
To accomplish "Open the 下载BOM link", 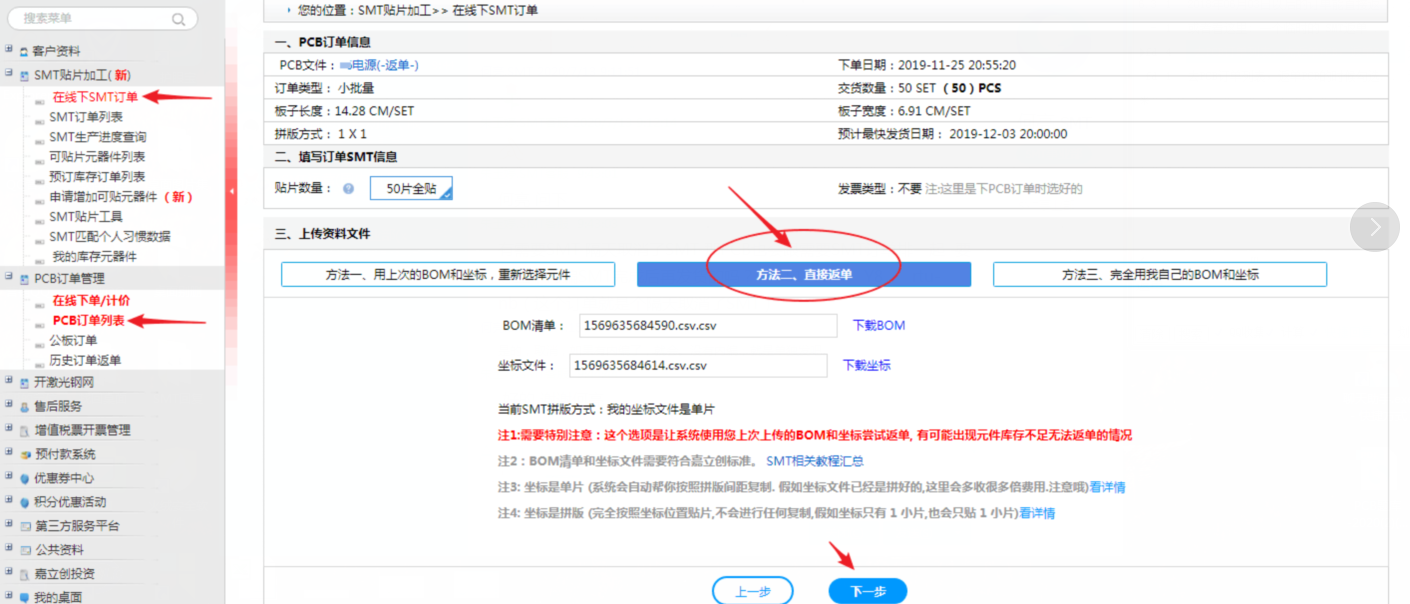I will (x=878, y=325).
